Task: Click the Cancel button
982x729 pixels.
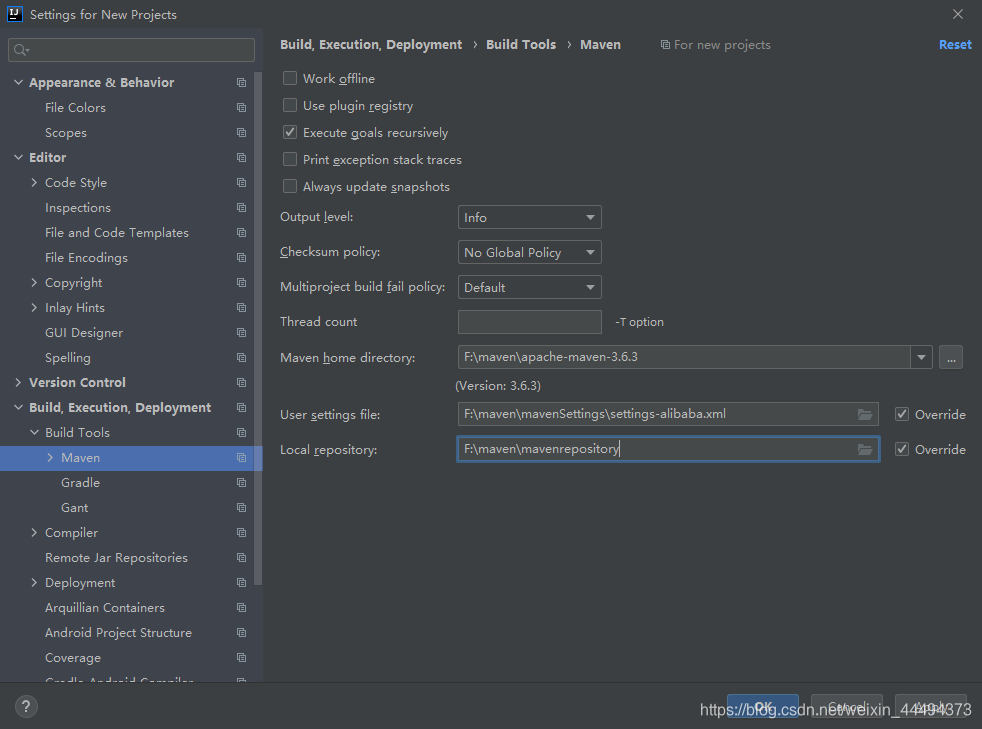Action: pos(847,706)
